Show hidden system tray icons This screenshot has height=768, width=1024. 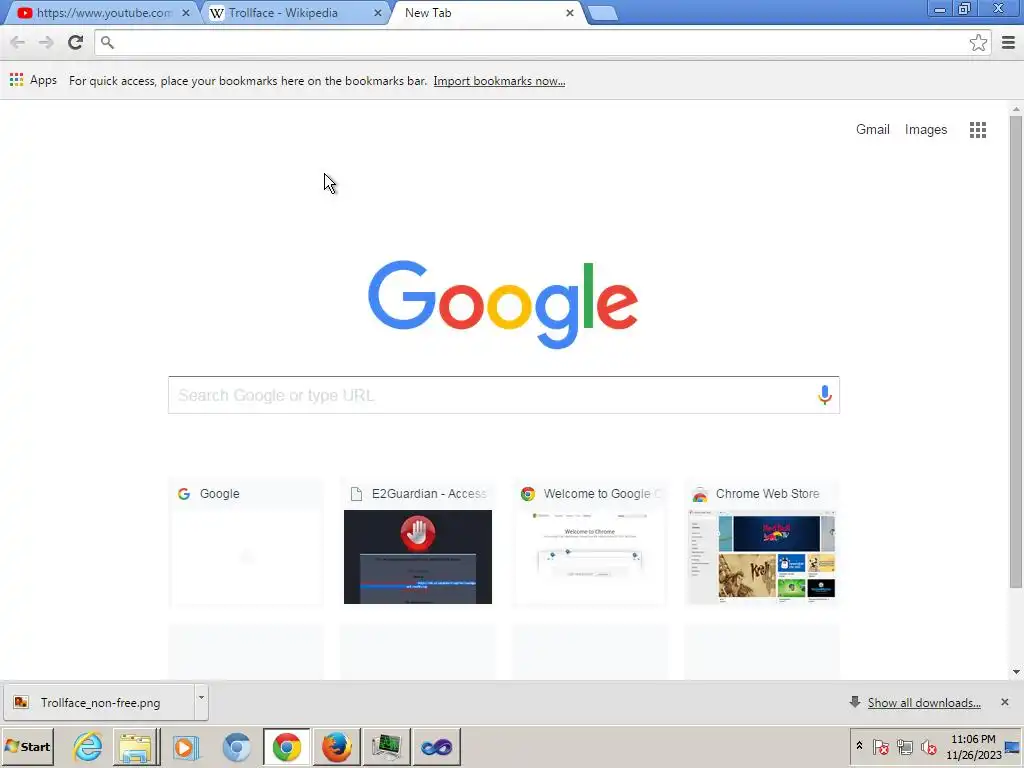859,746
